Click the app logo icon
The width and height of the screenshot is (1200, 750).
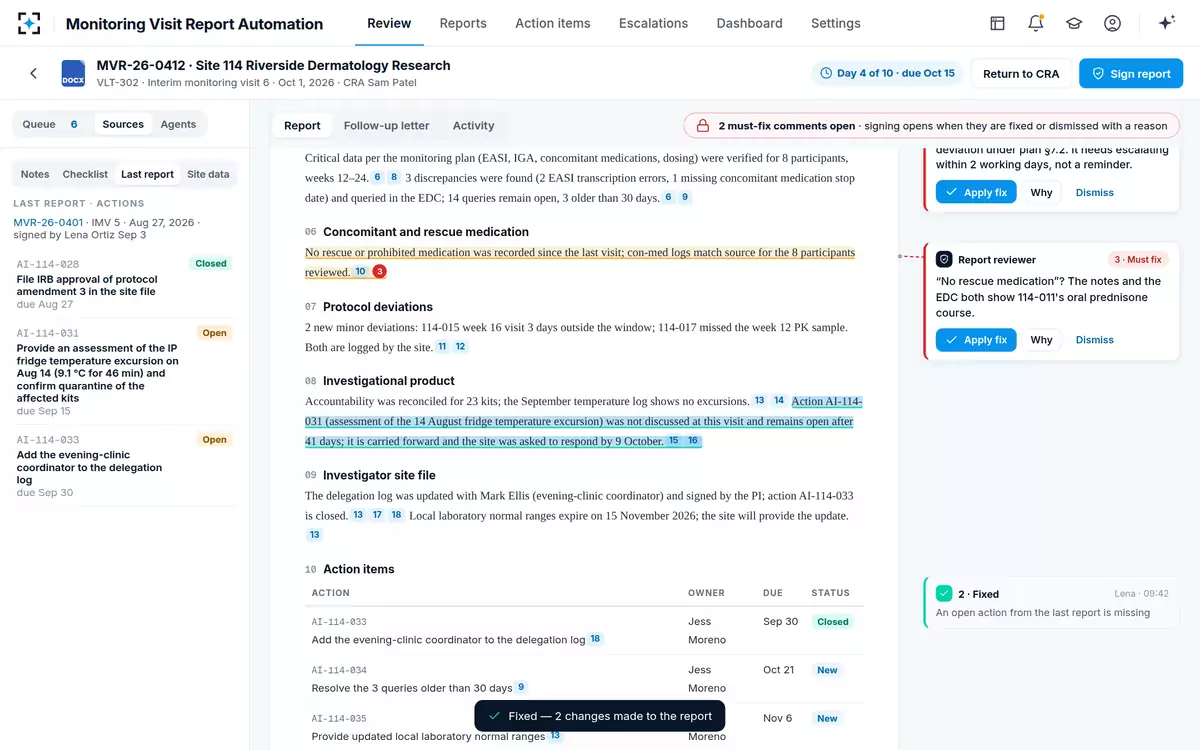pyautogui.click(x=29, y=23)
